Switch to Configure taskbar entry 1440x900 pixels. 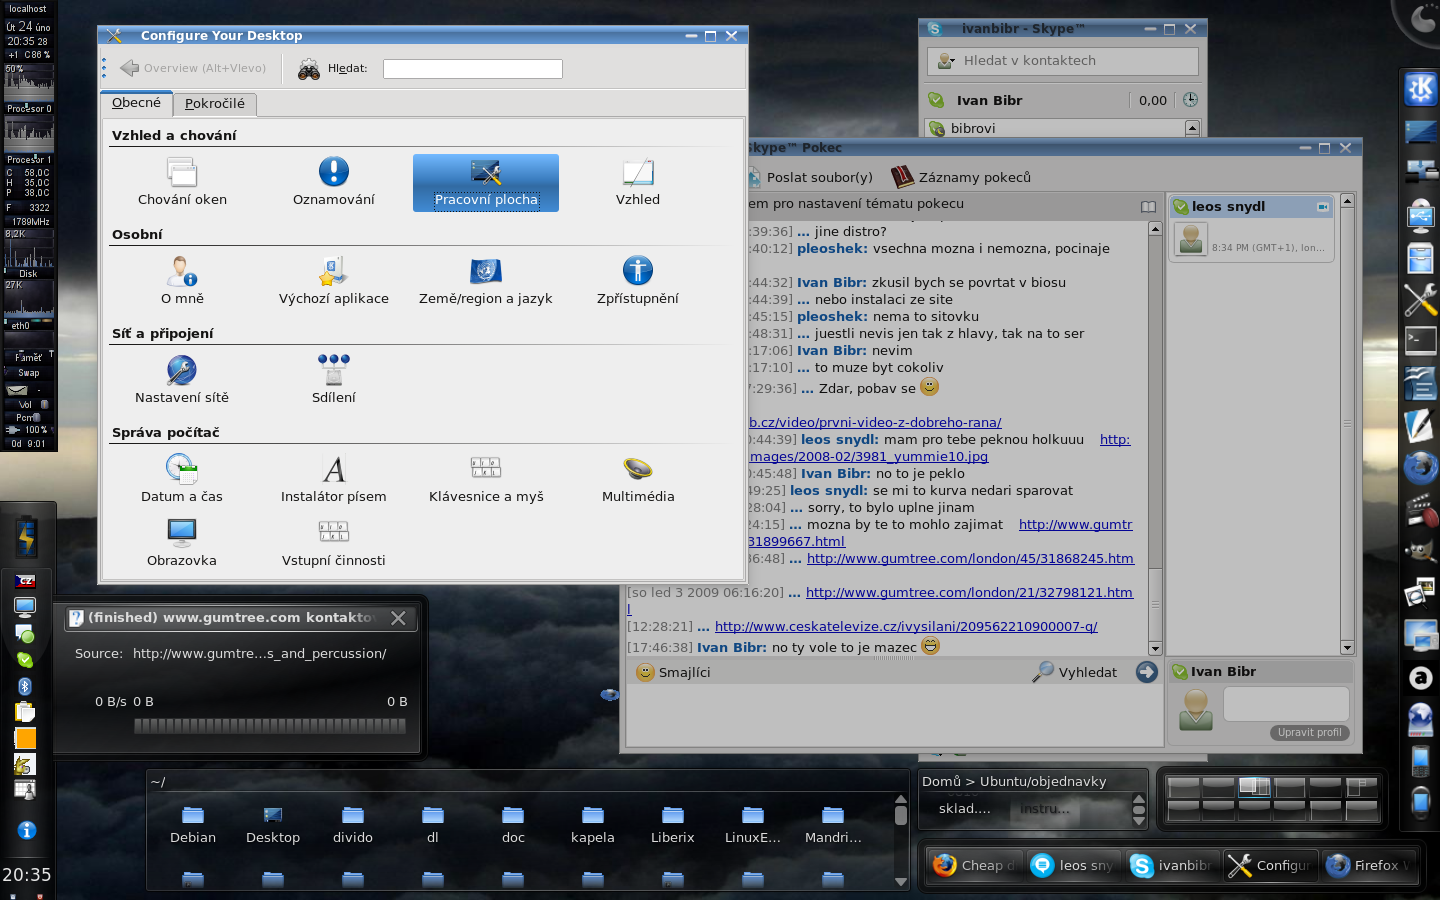tap(1269, 865)
